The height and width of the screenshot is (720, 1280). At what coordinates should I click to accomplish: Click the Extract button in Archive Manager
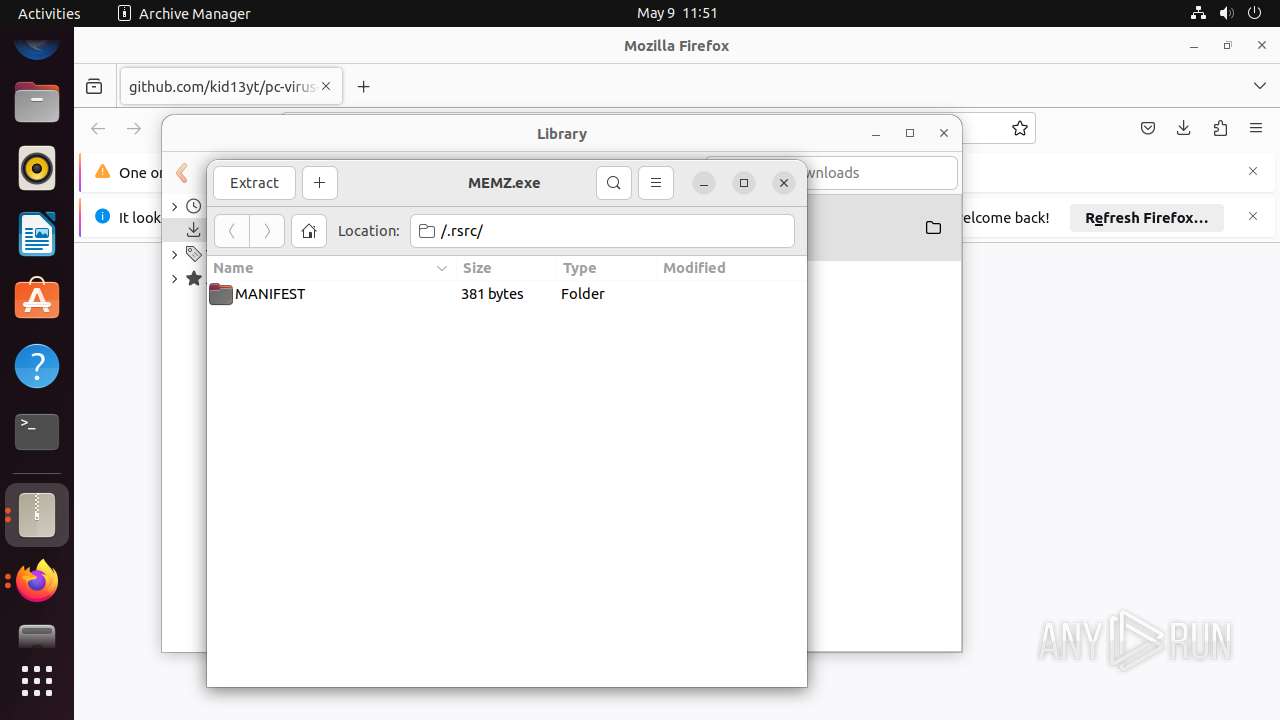pyautogui.click(x=254, y=183)
